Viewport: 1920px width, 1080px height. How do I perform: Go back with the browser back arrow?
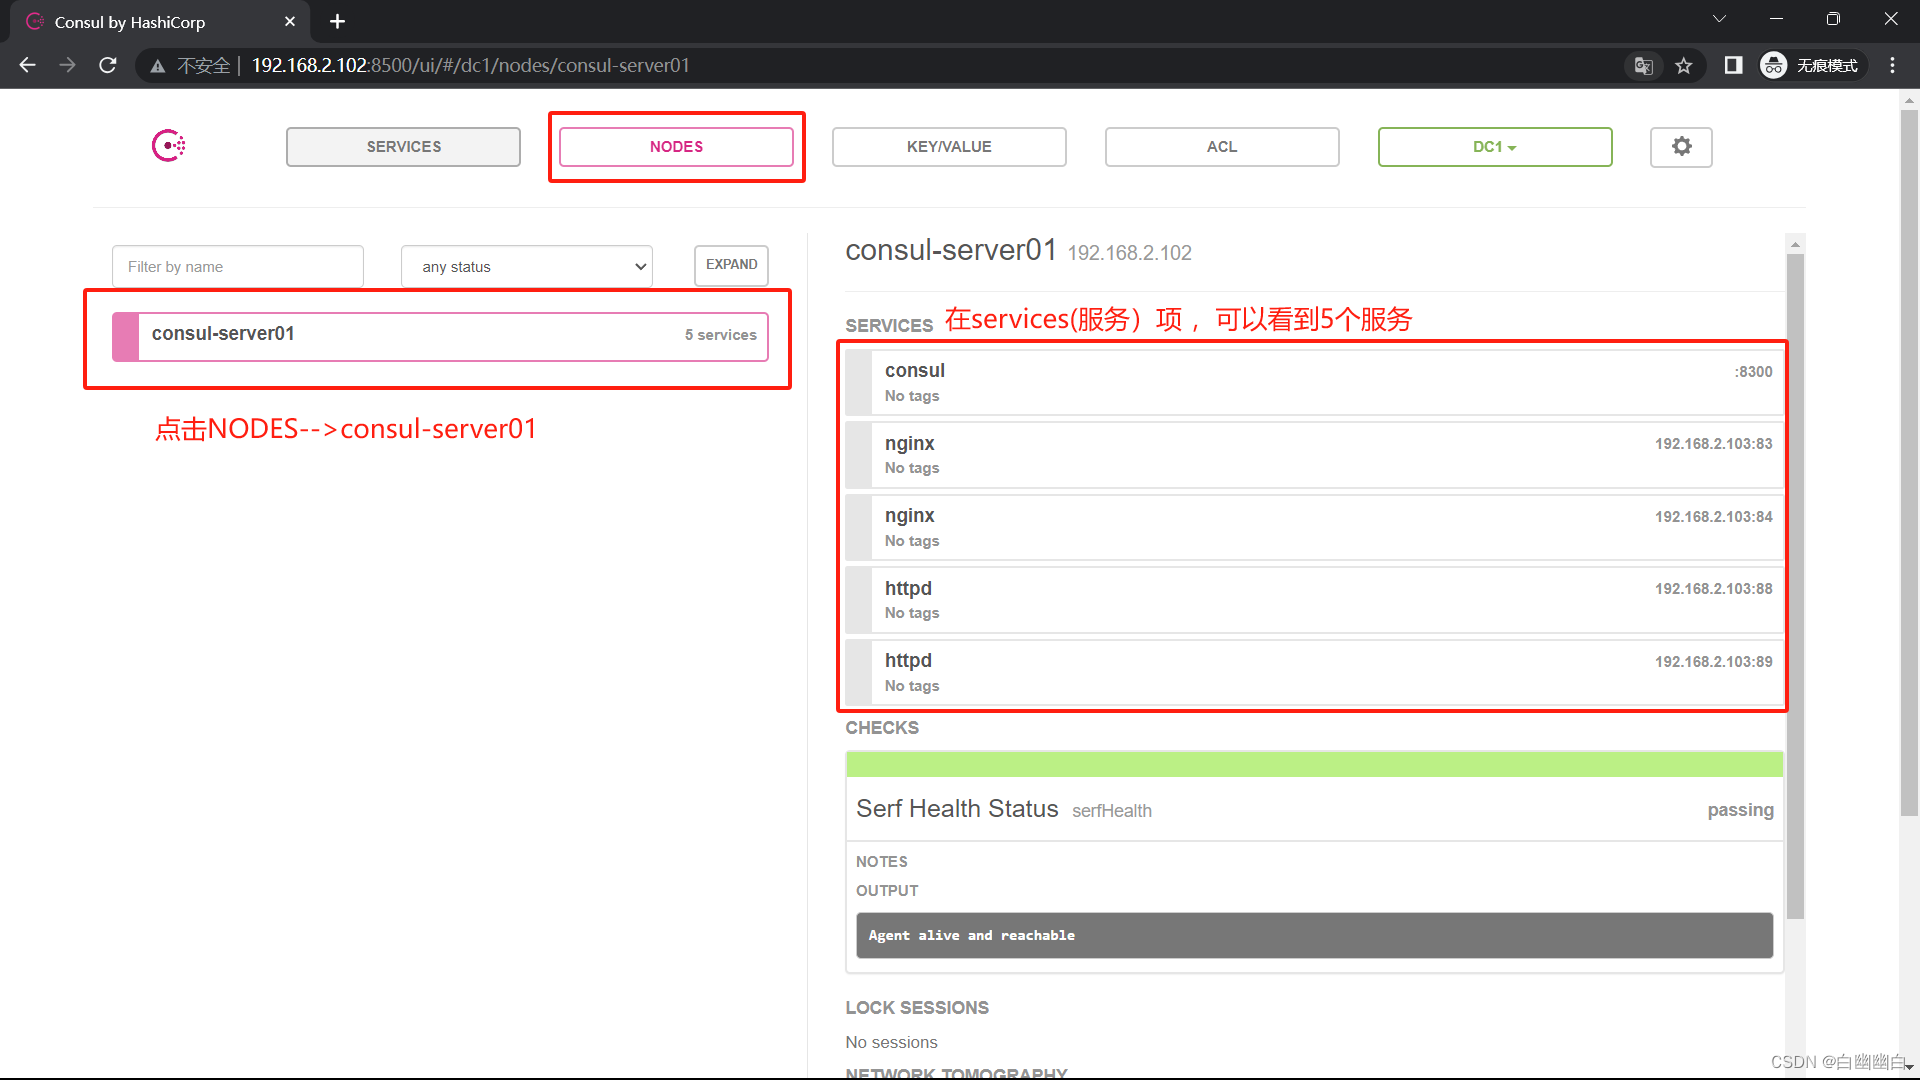27,65
